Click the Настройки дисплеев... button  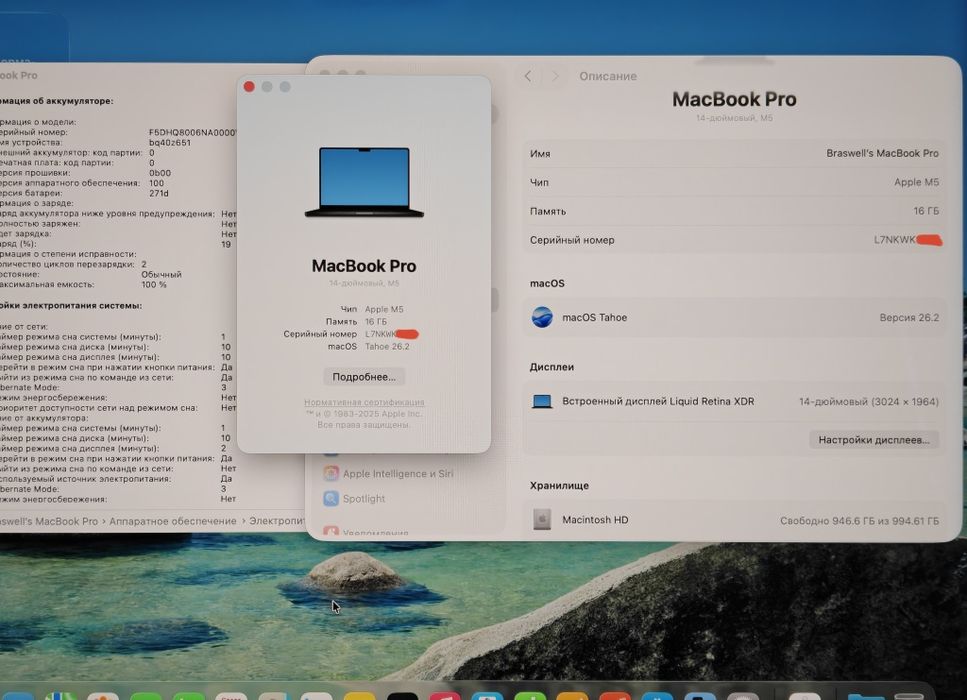874,440
